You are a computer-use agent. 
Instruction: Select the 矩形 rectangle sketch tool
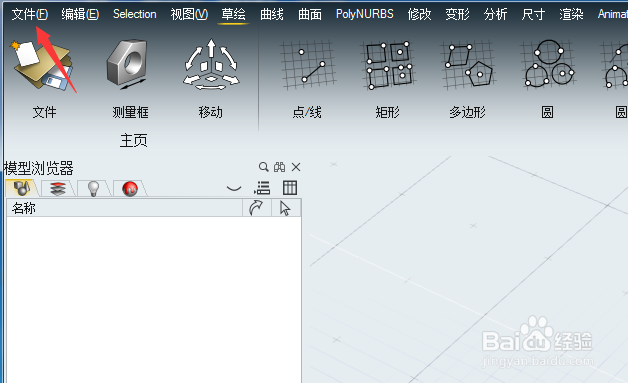(388, 65)
